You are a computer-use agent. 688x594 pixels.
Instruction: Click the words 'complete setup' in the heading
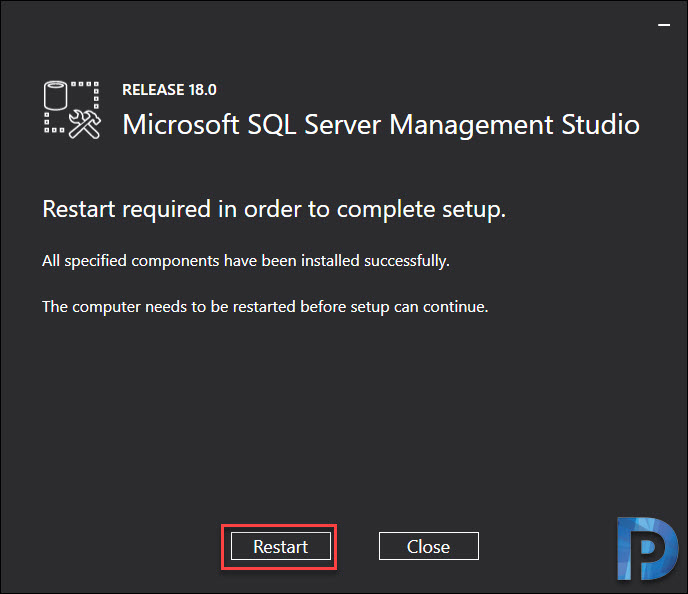[x=421, y=210]
